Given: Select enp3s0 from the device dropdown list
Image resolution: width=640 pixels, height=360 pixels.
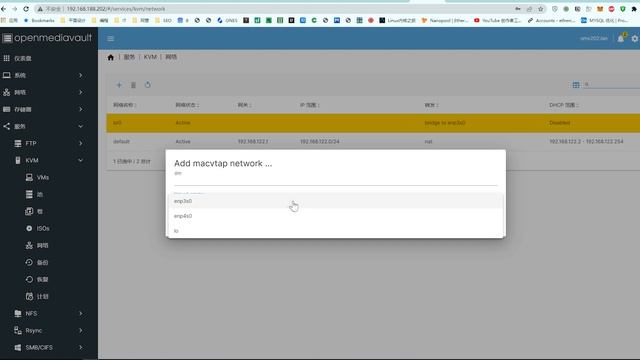Looking at the screenshot, I should click(x=336, y=201).
